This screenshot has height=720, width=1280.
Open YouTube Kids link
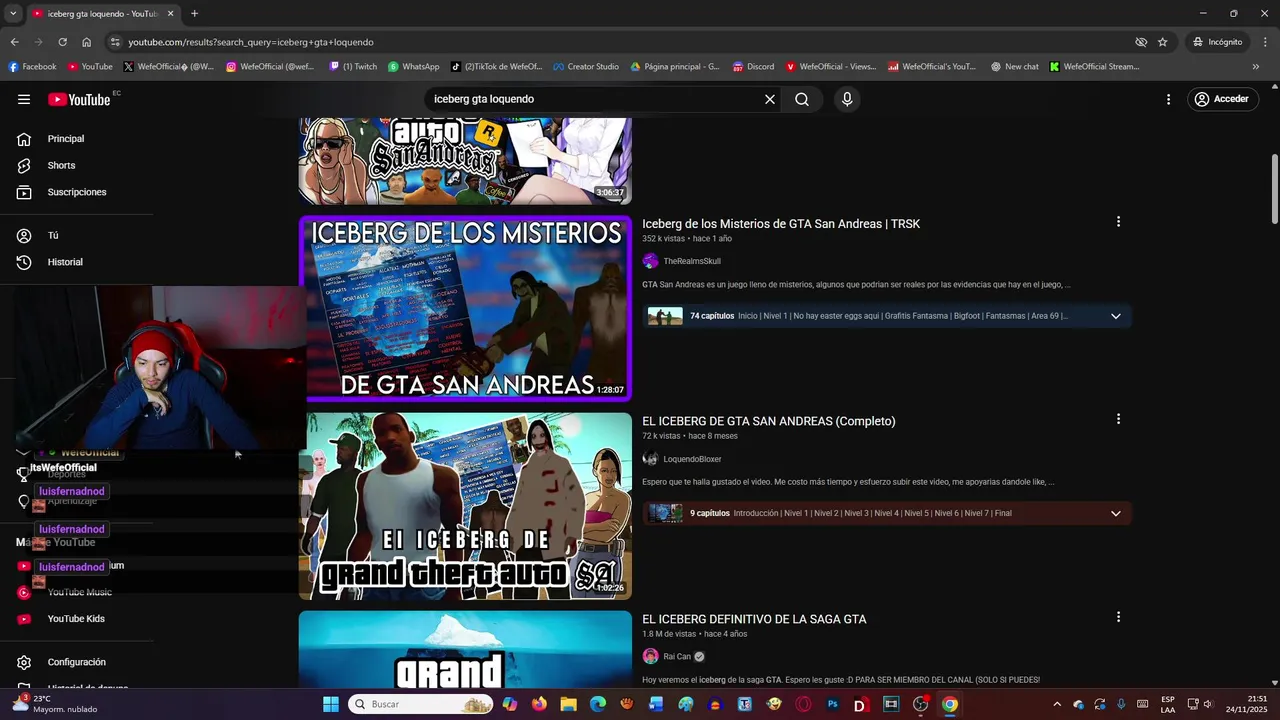(x=77, y=619)
